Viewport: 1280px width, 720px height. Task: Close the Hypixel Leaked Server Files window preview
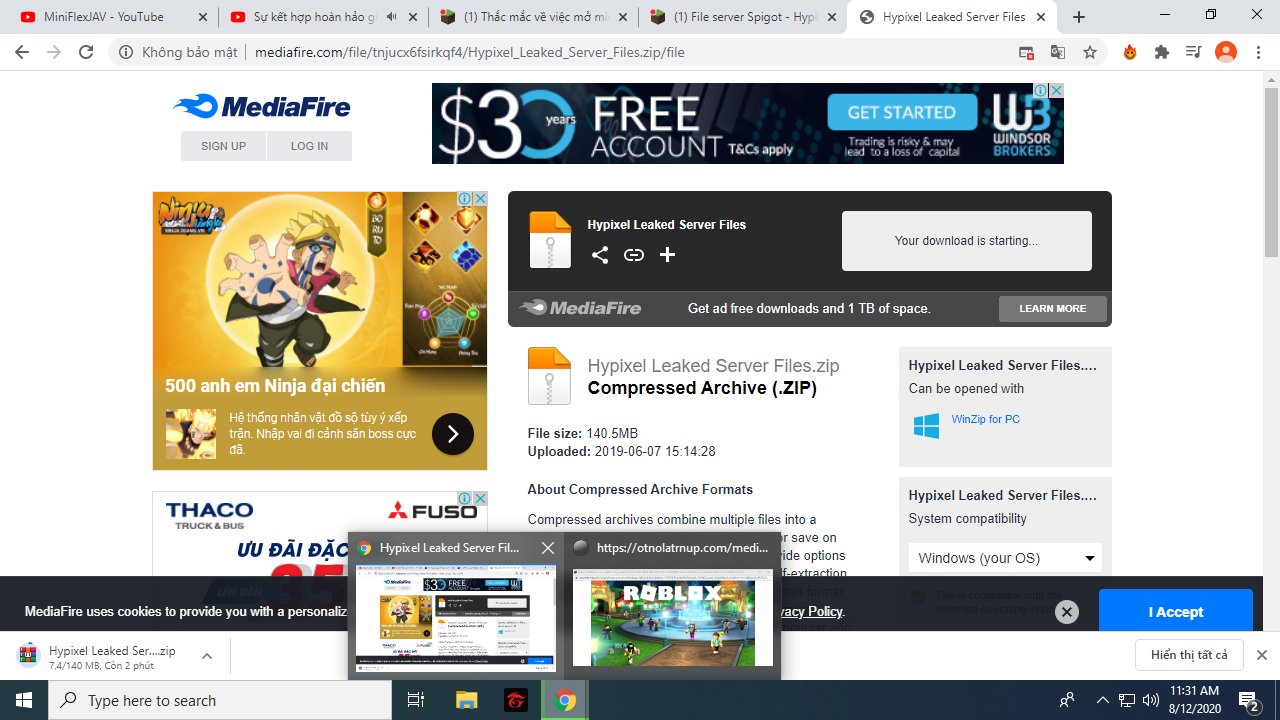pos(548,548)
